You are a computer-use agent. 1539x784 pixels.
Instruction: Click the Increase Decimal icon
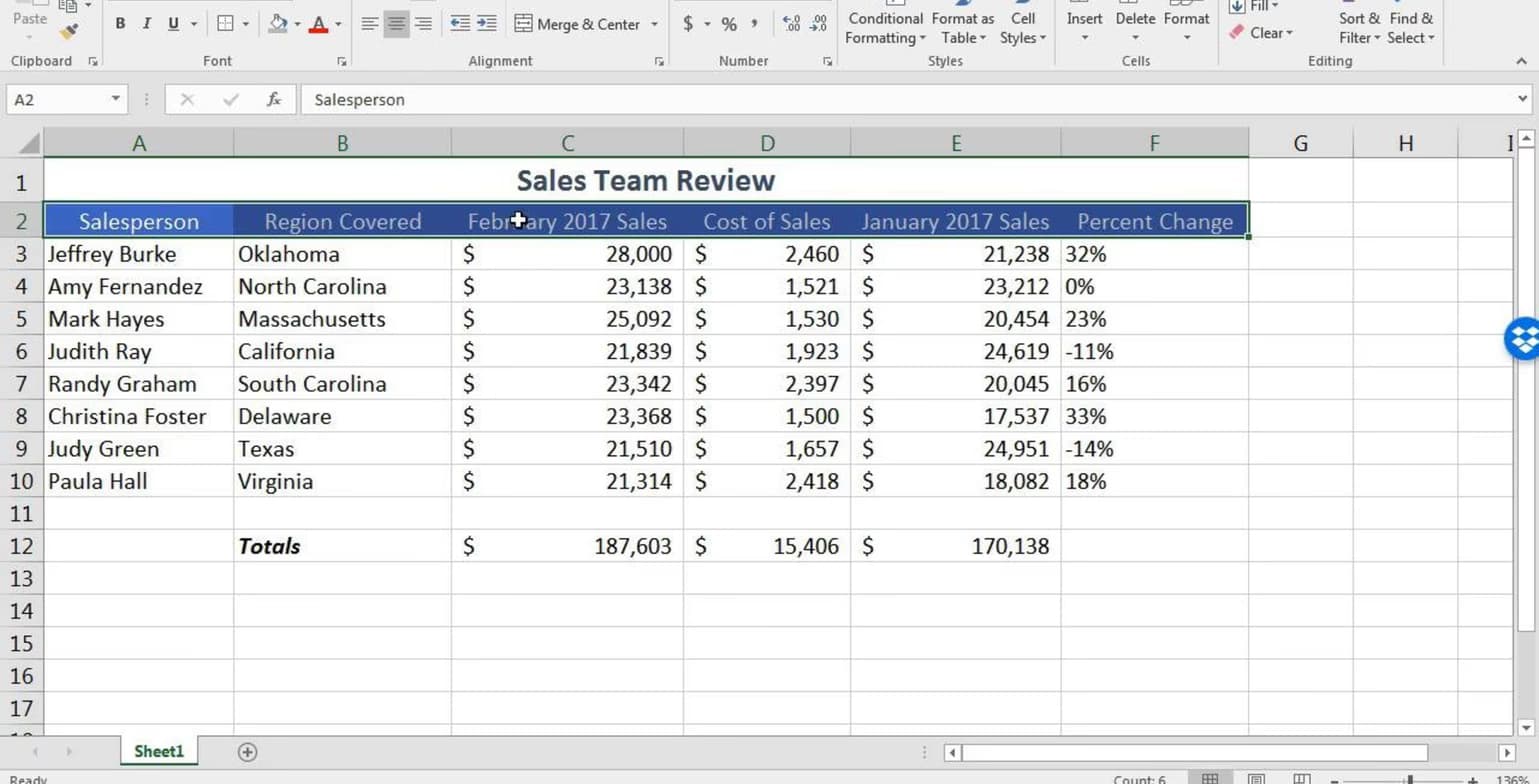click(x=791, y=24)
